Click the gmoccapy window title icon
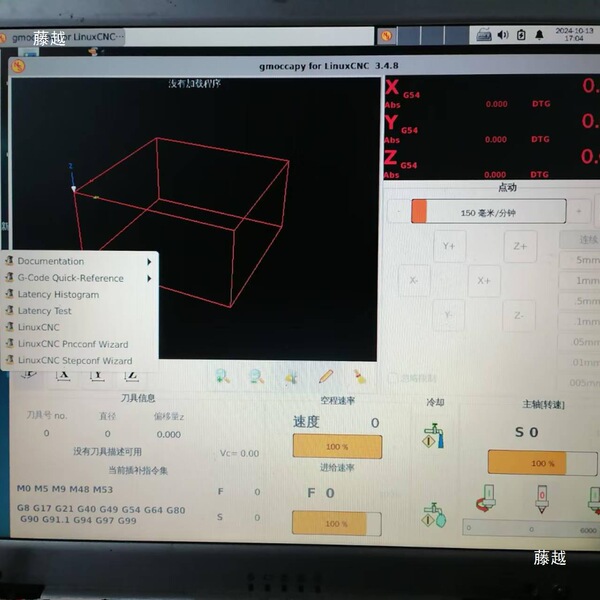This screenshot has height=600, width=600. click(18, 66)
